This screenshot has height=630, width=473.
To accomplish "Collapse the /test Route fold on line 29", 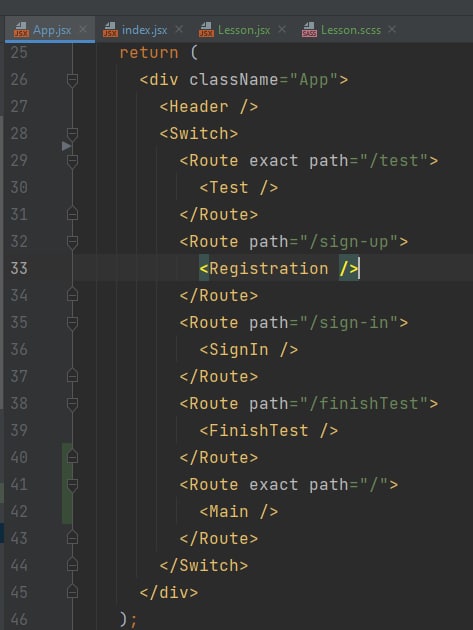I will point(72,161).
